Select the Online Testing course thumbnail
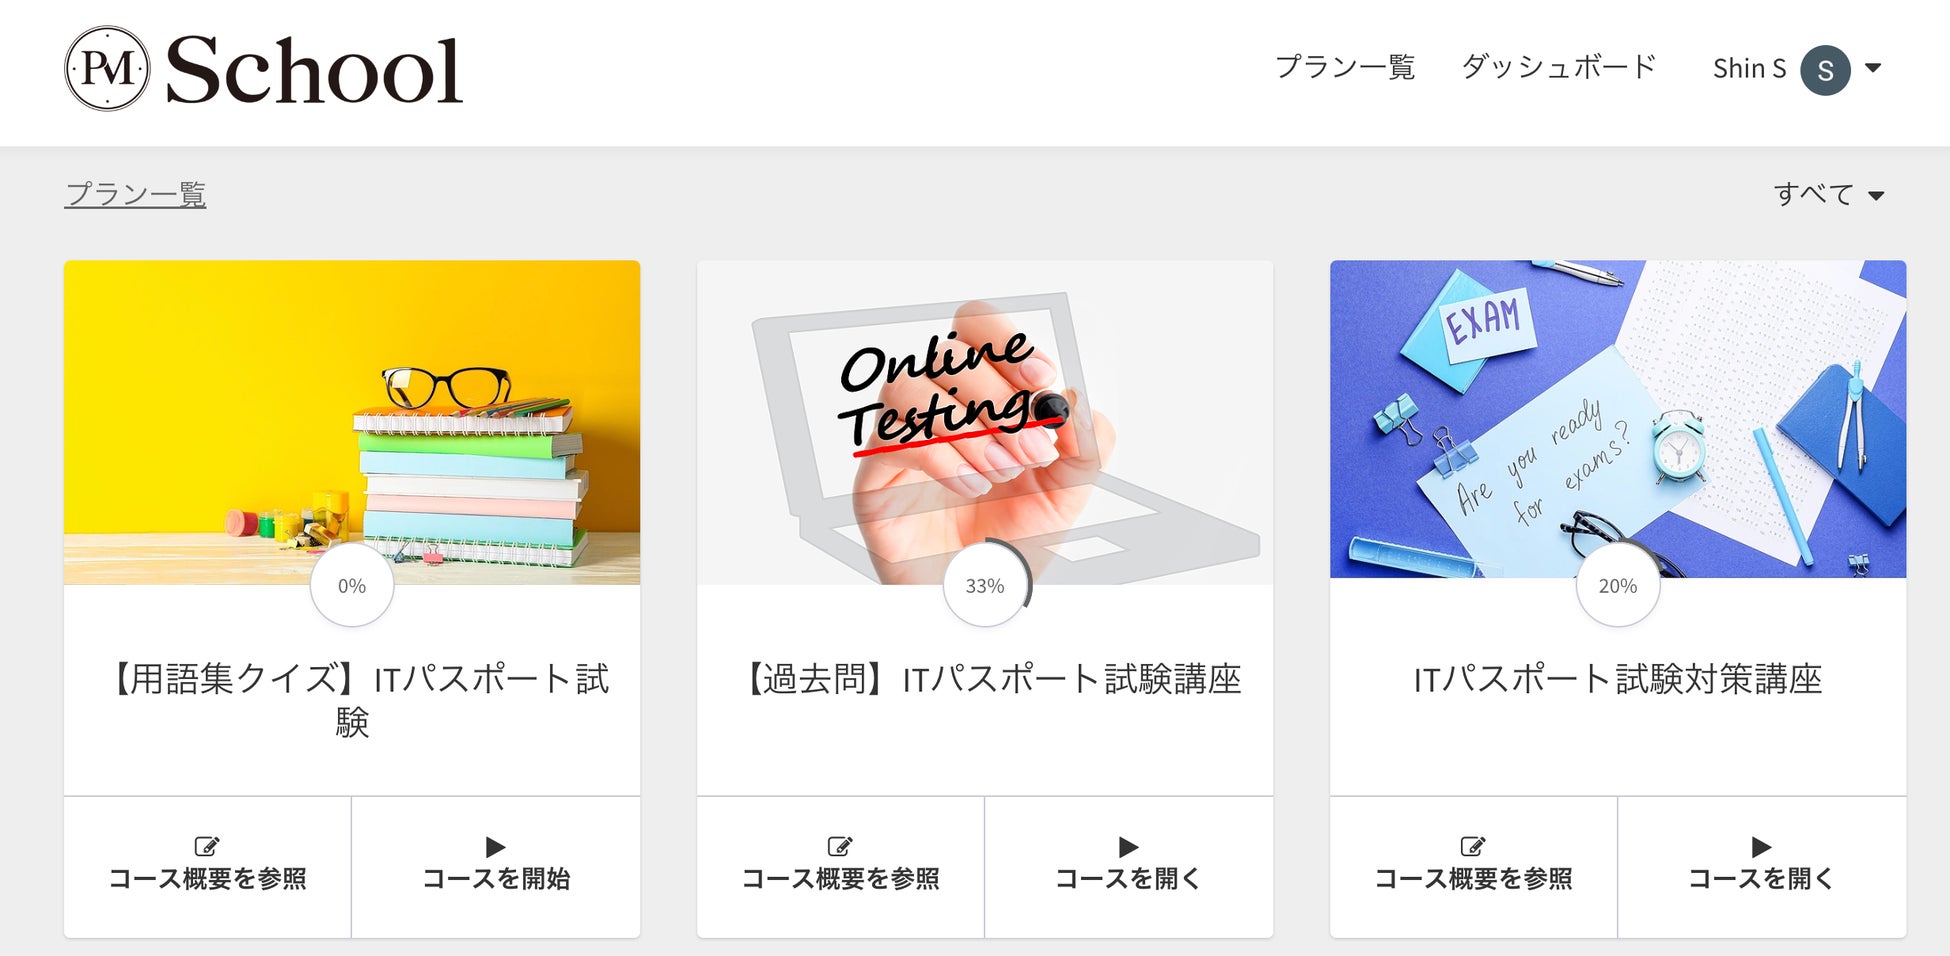This screenshot has height=956, width=1950. pyautogui.click(x=985, y=422)
